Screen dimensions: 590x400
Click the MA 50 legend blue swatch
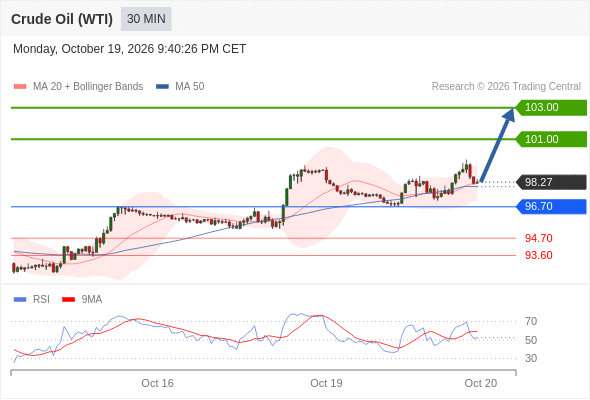[162, 87]
